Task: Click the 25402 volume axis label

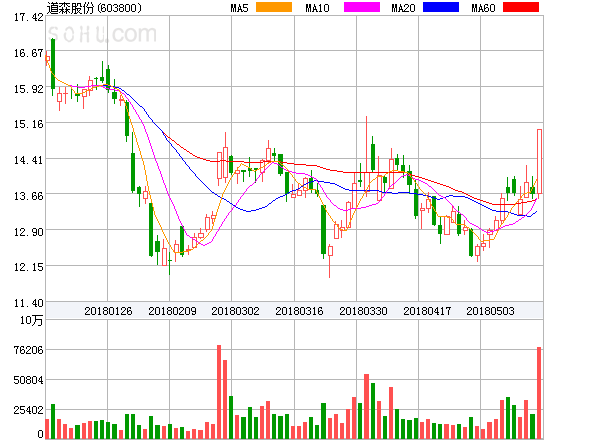Action: click(29, 411)
